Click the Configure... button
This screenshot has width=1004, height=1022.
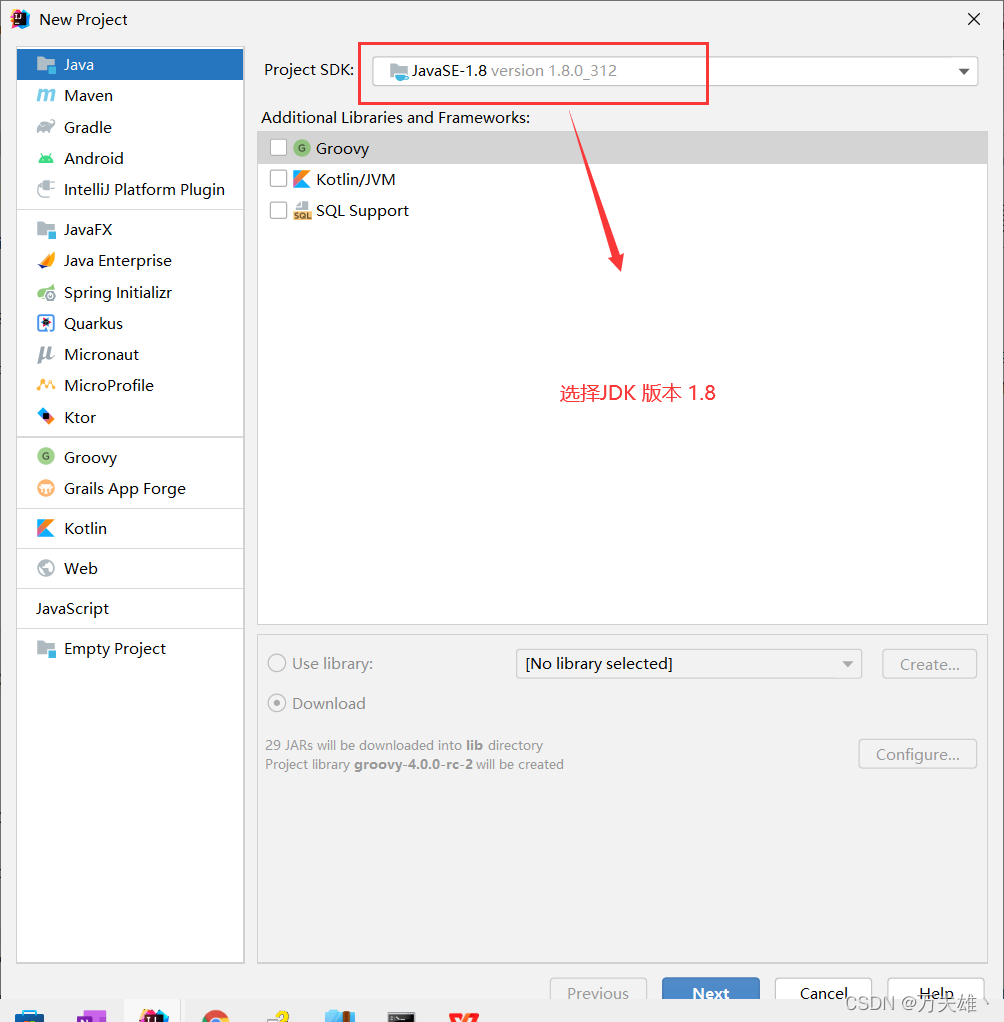coord(917,754)
